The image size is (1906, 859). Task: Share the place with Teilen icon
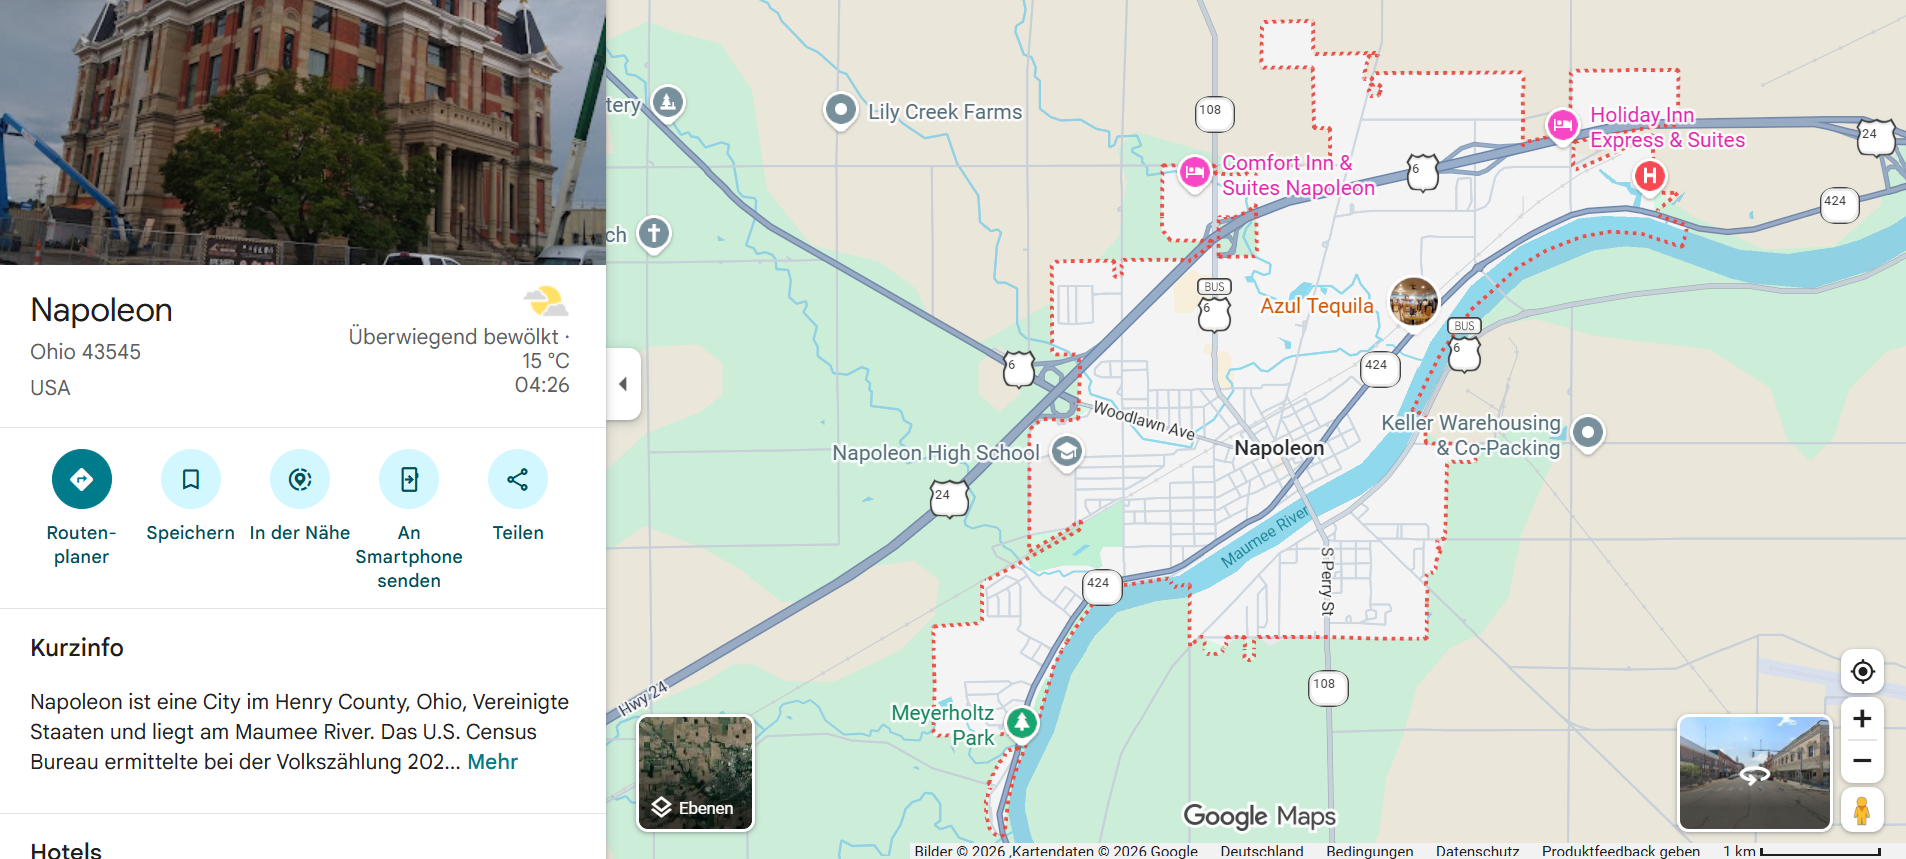pyautogui.click(x=518, y=479)
